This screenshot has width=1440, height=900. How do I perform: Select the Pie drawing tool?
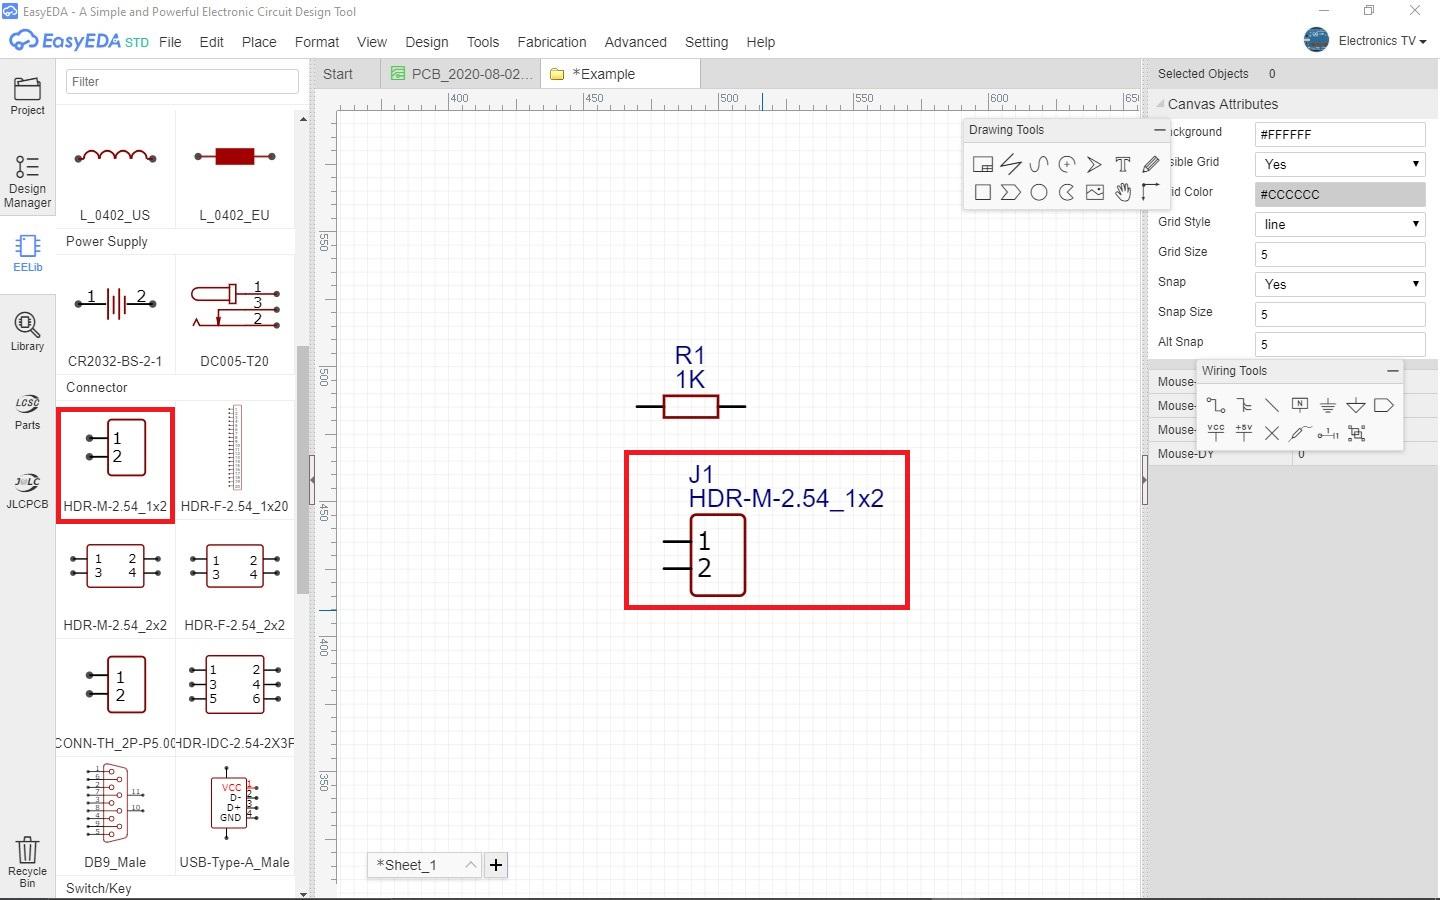[x=1067, y=192]
